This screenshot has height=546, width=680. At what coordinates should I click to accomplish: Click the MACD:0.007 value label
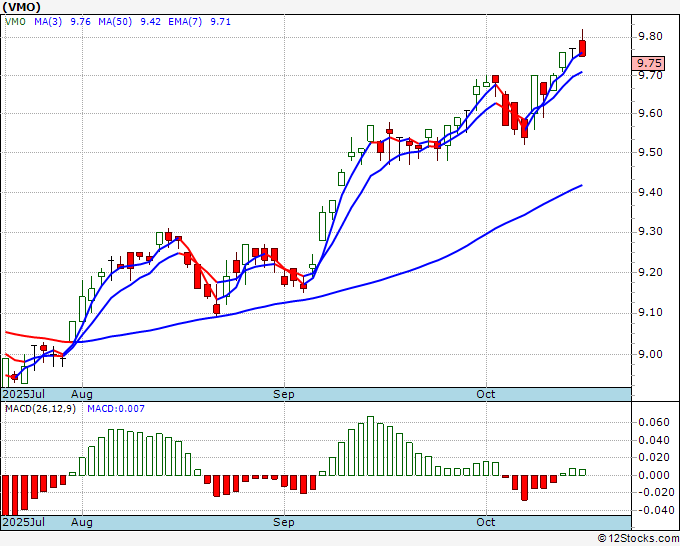(116, 409)
